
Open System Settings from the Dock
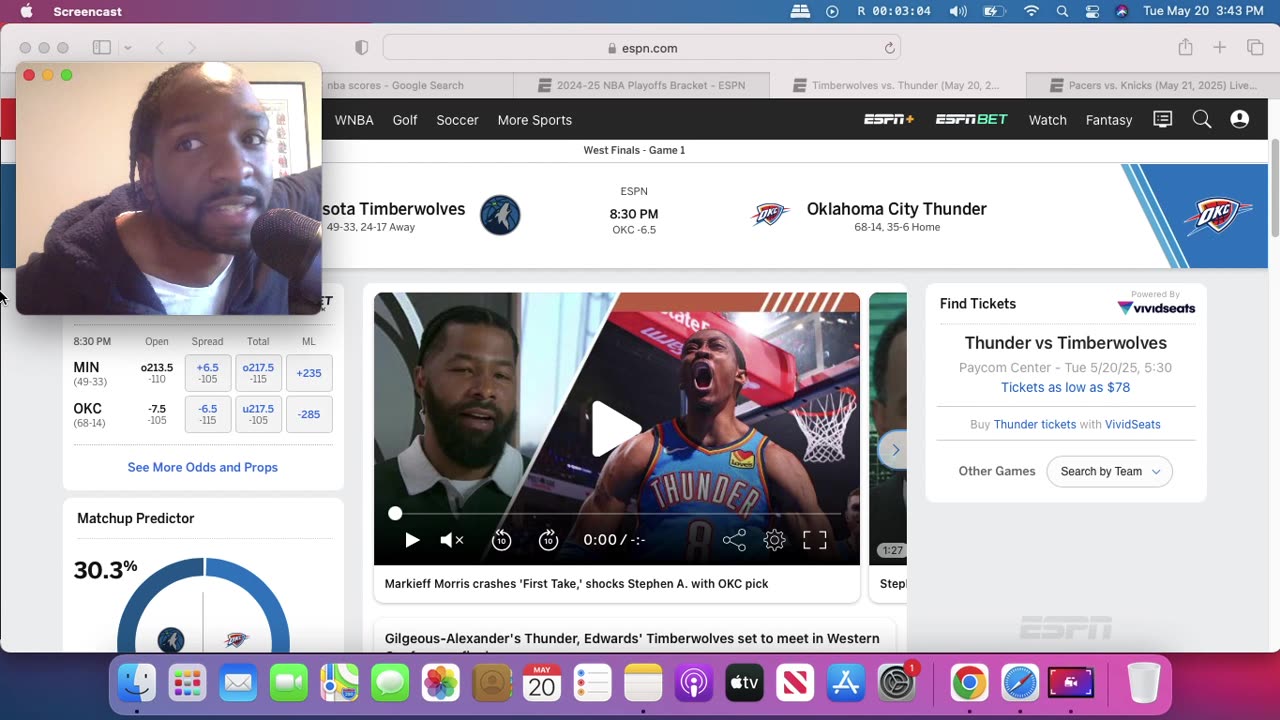point(896,683)
